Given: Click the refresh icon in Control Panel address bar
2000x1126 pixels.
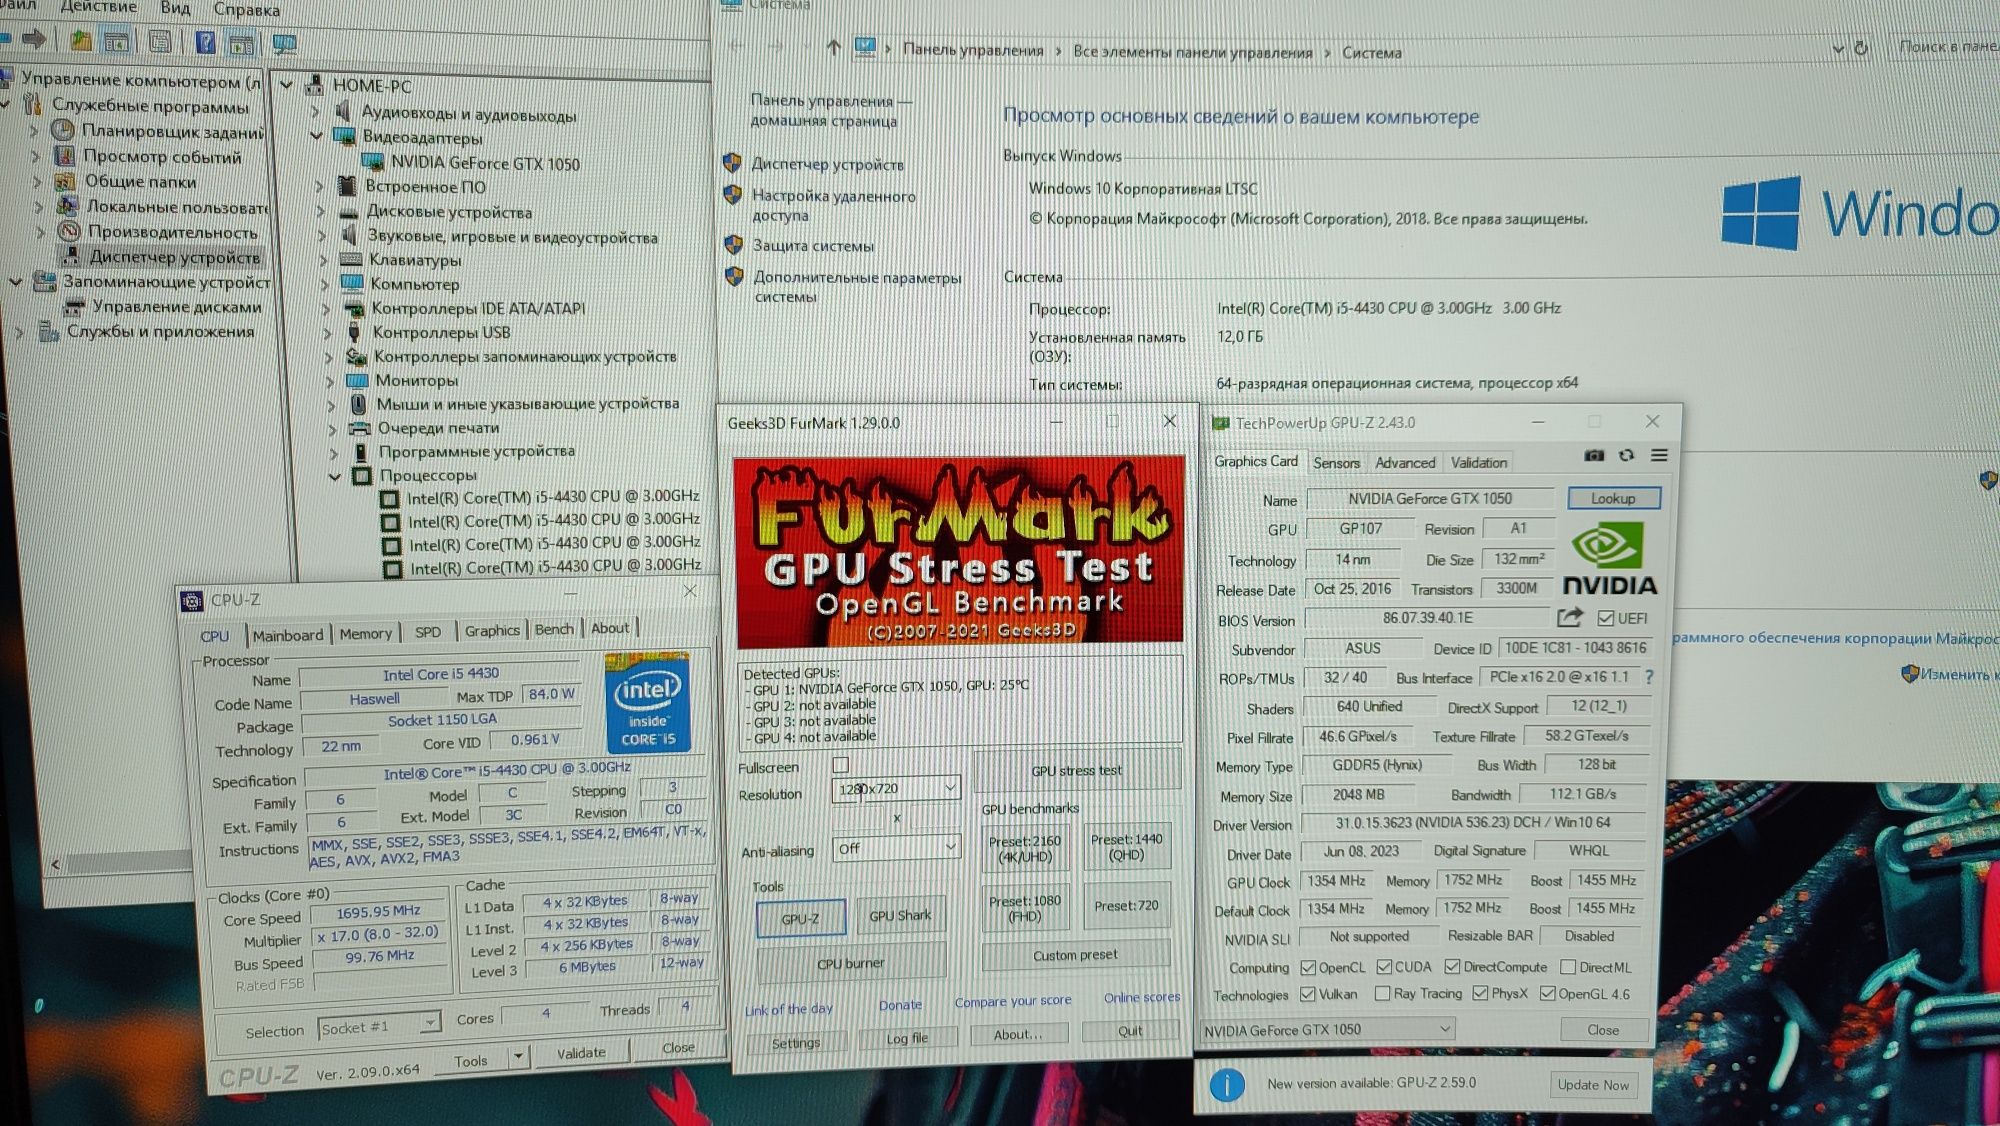Looking at the screenshot, I should tap(1860, 48).
